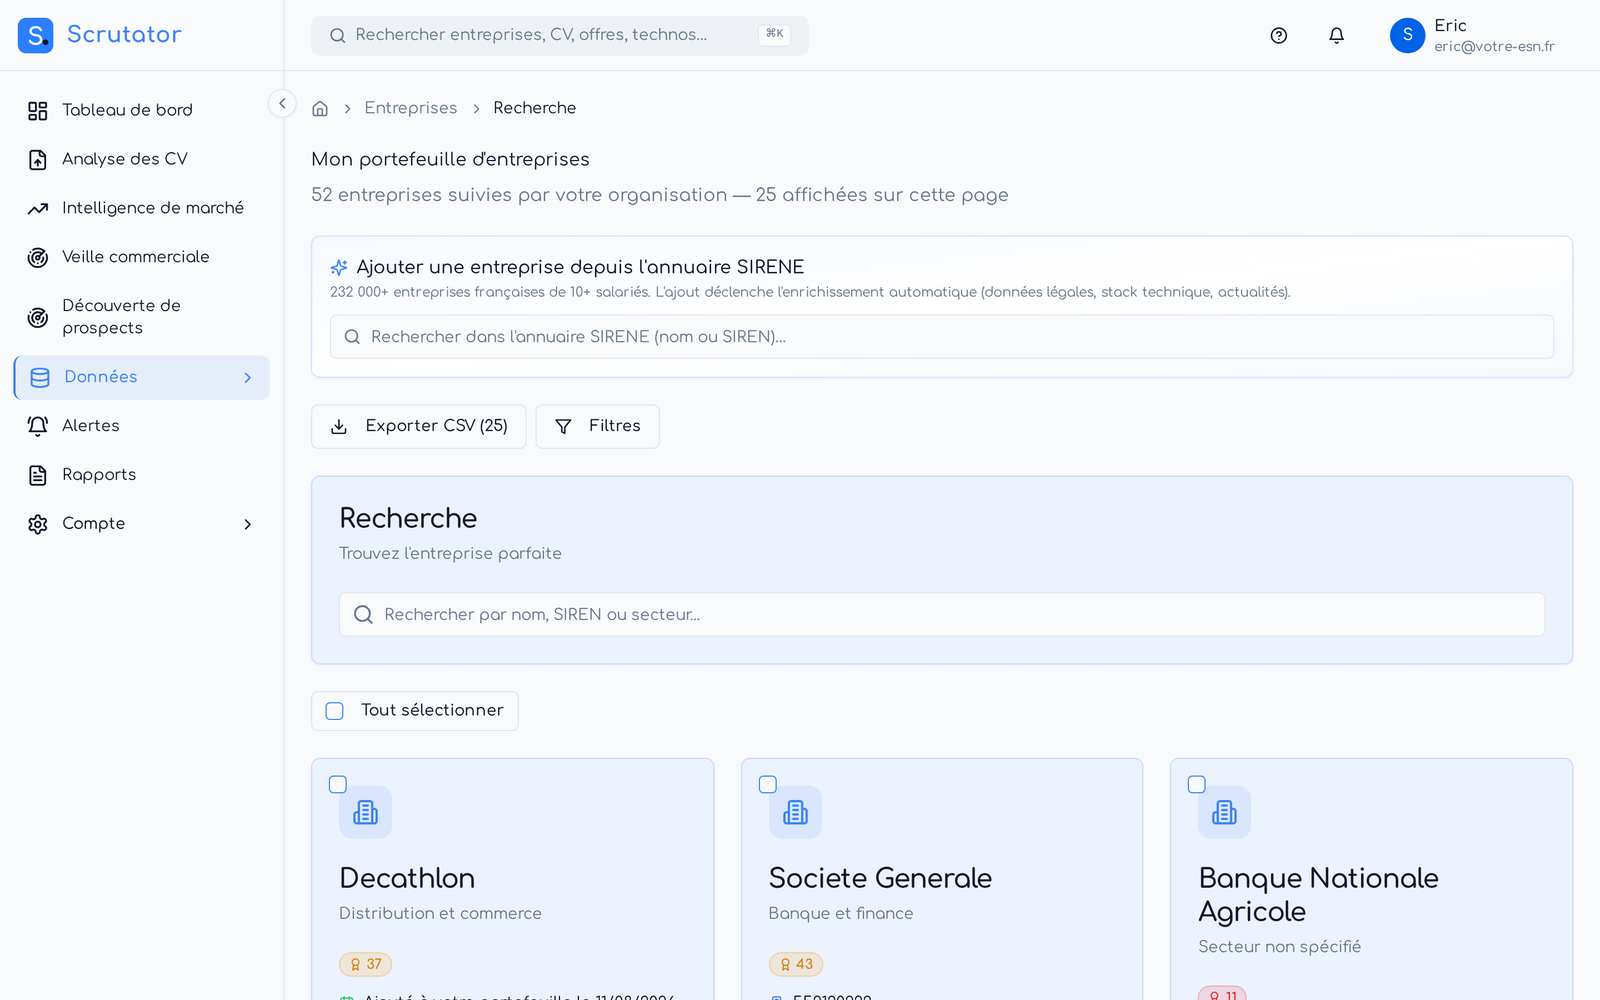Follow the Entreprises breadcrumb link

pos(411,108)
